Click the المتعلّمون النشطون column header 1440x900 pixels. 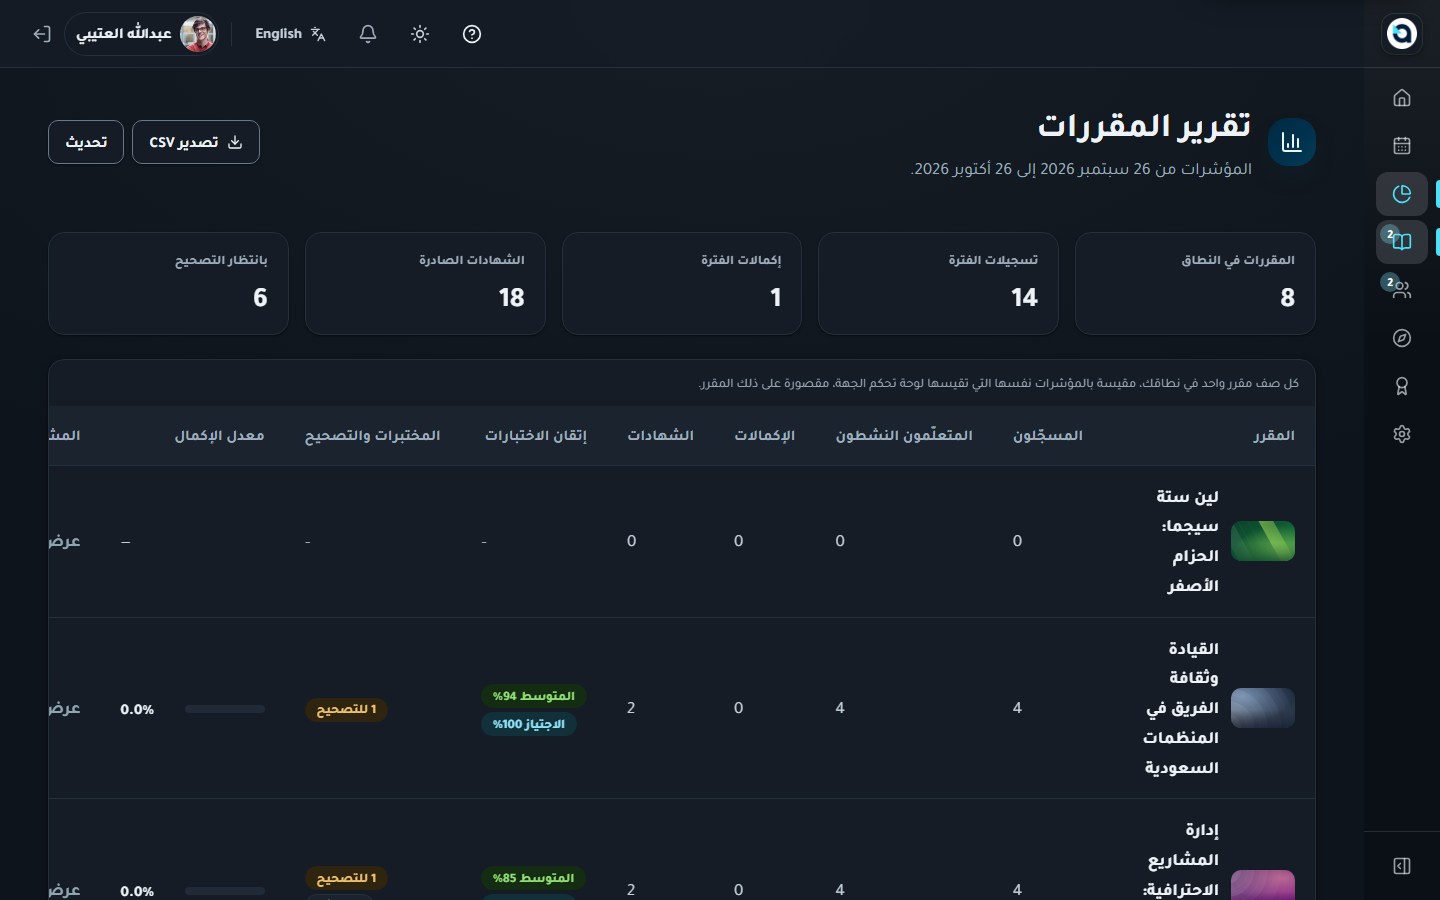(904, 436)
